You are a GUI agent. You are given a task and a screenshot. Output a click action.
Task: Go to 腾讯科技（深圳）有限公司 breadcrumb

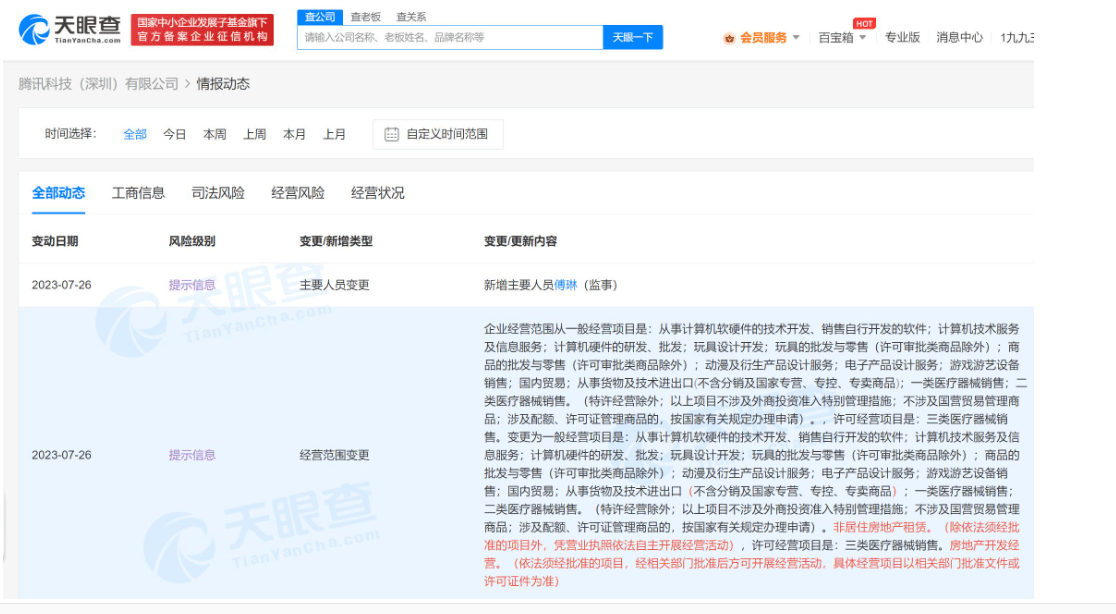tap(98, 84)
